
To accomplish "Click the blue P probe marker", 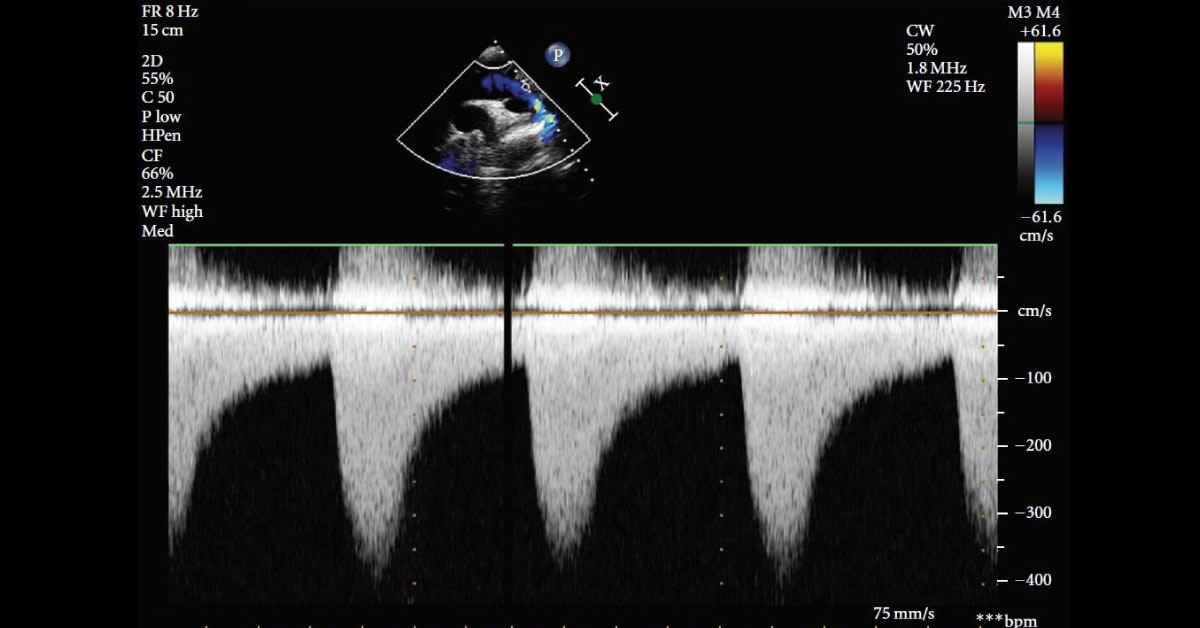I will 558,55.
